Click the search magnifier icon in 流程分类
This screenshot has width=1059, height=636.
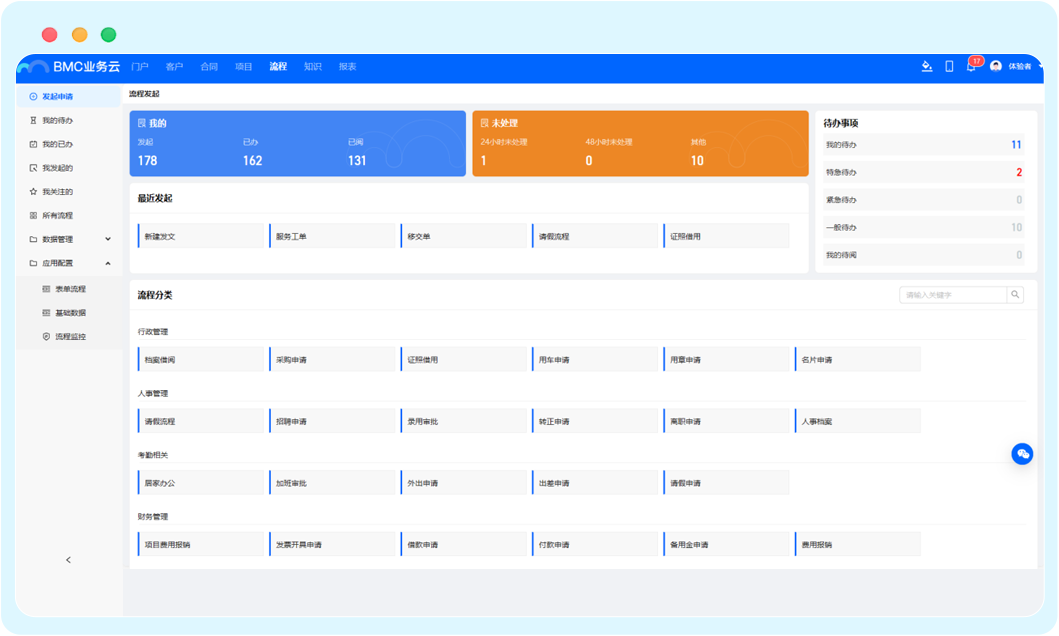coord(1015,295)
